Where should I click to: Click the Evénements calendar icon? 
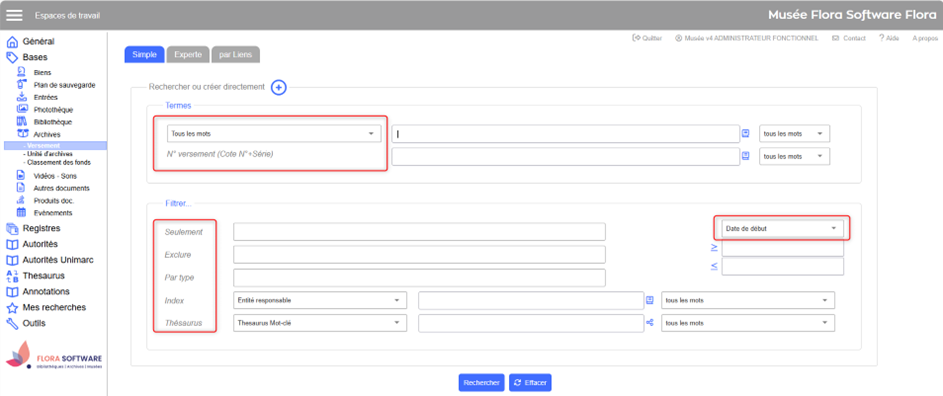tap(22, 212)
